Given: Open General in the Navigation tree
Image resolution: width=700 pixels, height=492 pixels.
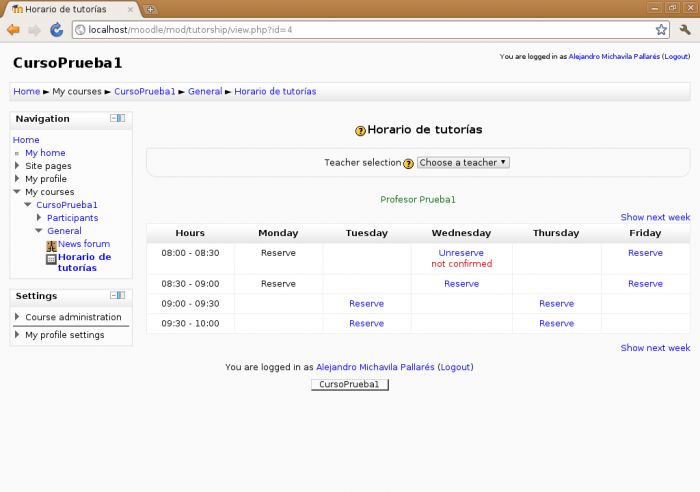Looking at the screenshot, I should tap(64, 230).
